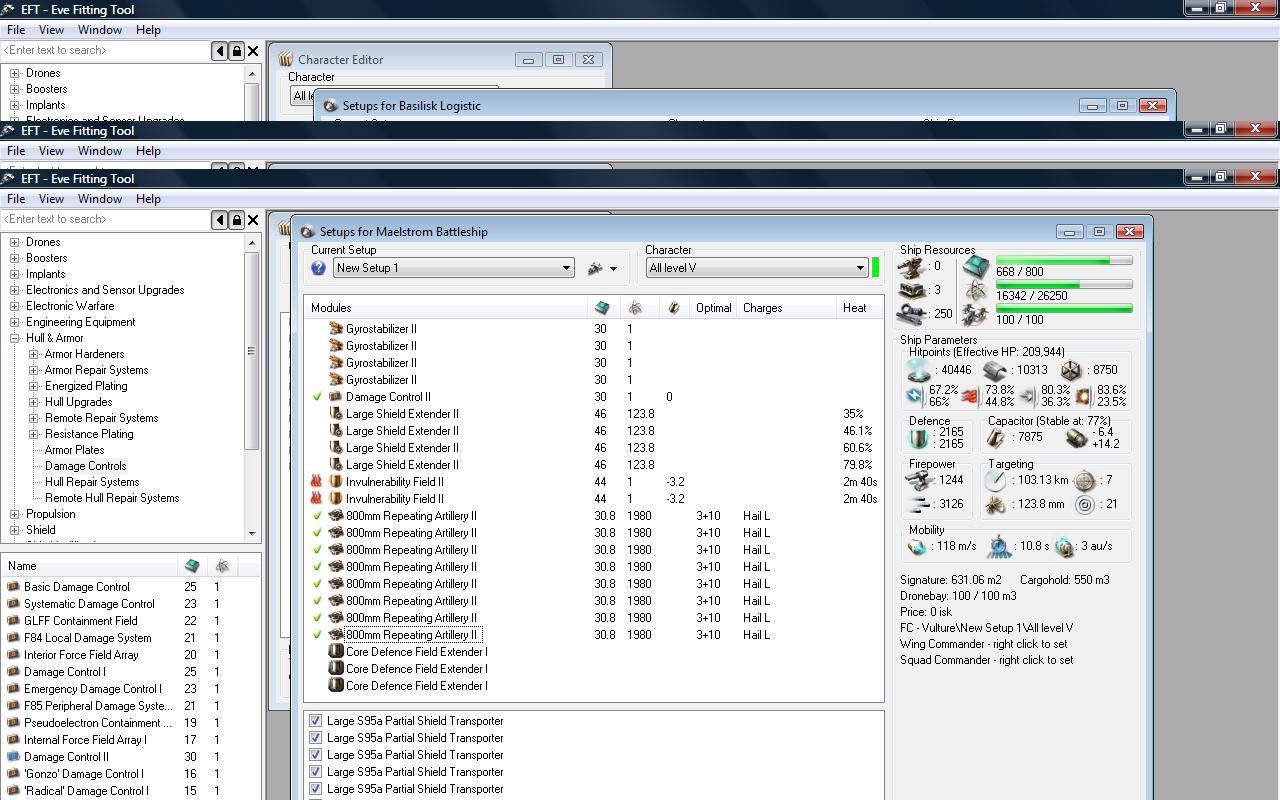Open the View menu in the front EFT window
Image resolution: width=1280 pixels, height=800 pixels.
[x=51, y=199]
